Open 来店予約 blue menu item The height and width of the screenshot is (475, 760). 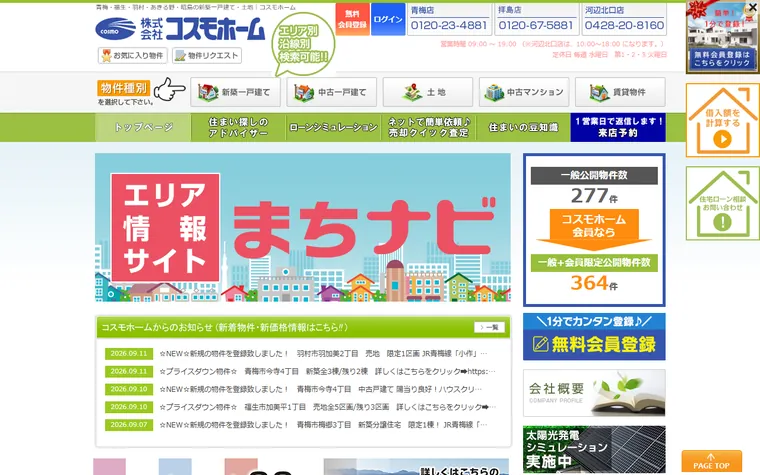pyautogui.click(x=618, y=127)
